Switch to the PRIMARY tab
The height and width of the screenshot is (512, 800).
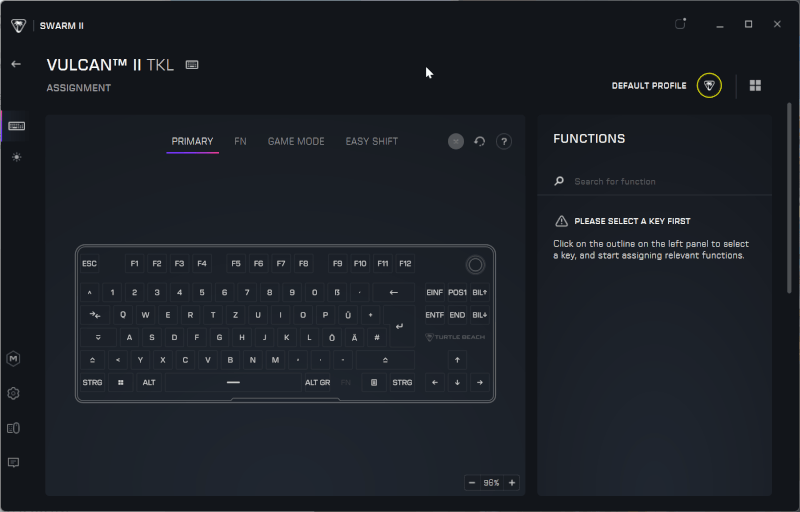(x=192, y=141)
